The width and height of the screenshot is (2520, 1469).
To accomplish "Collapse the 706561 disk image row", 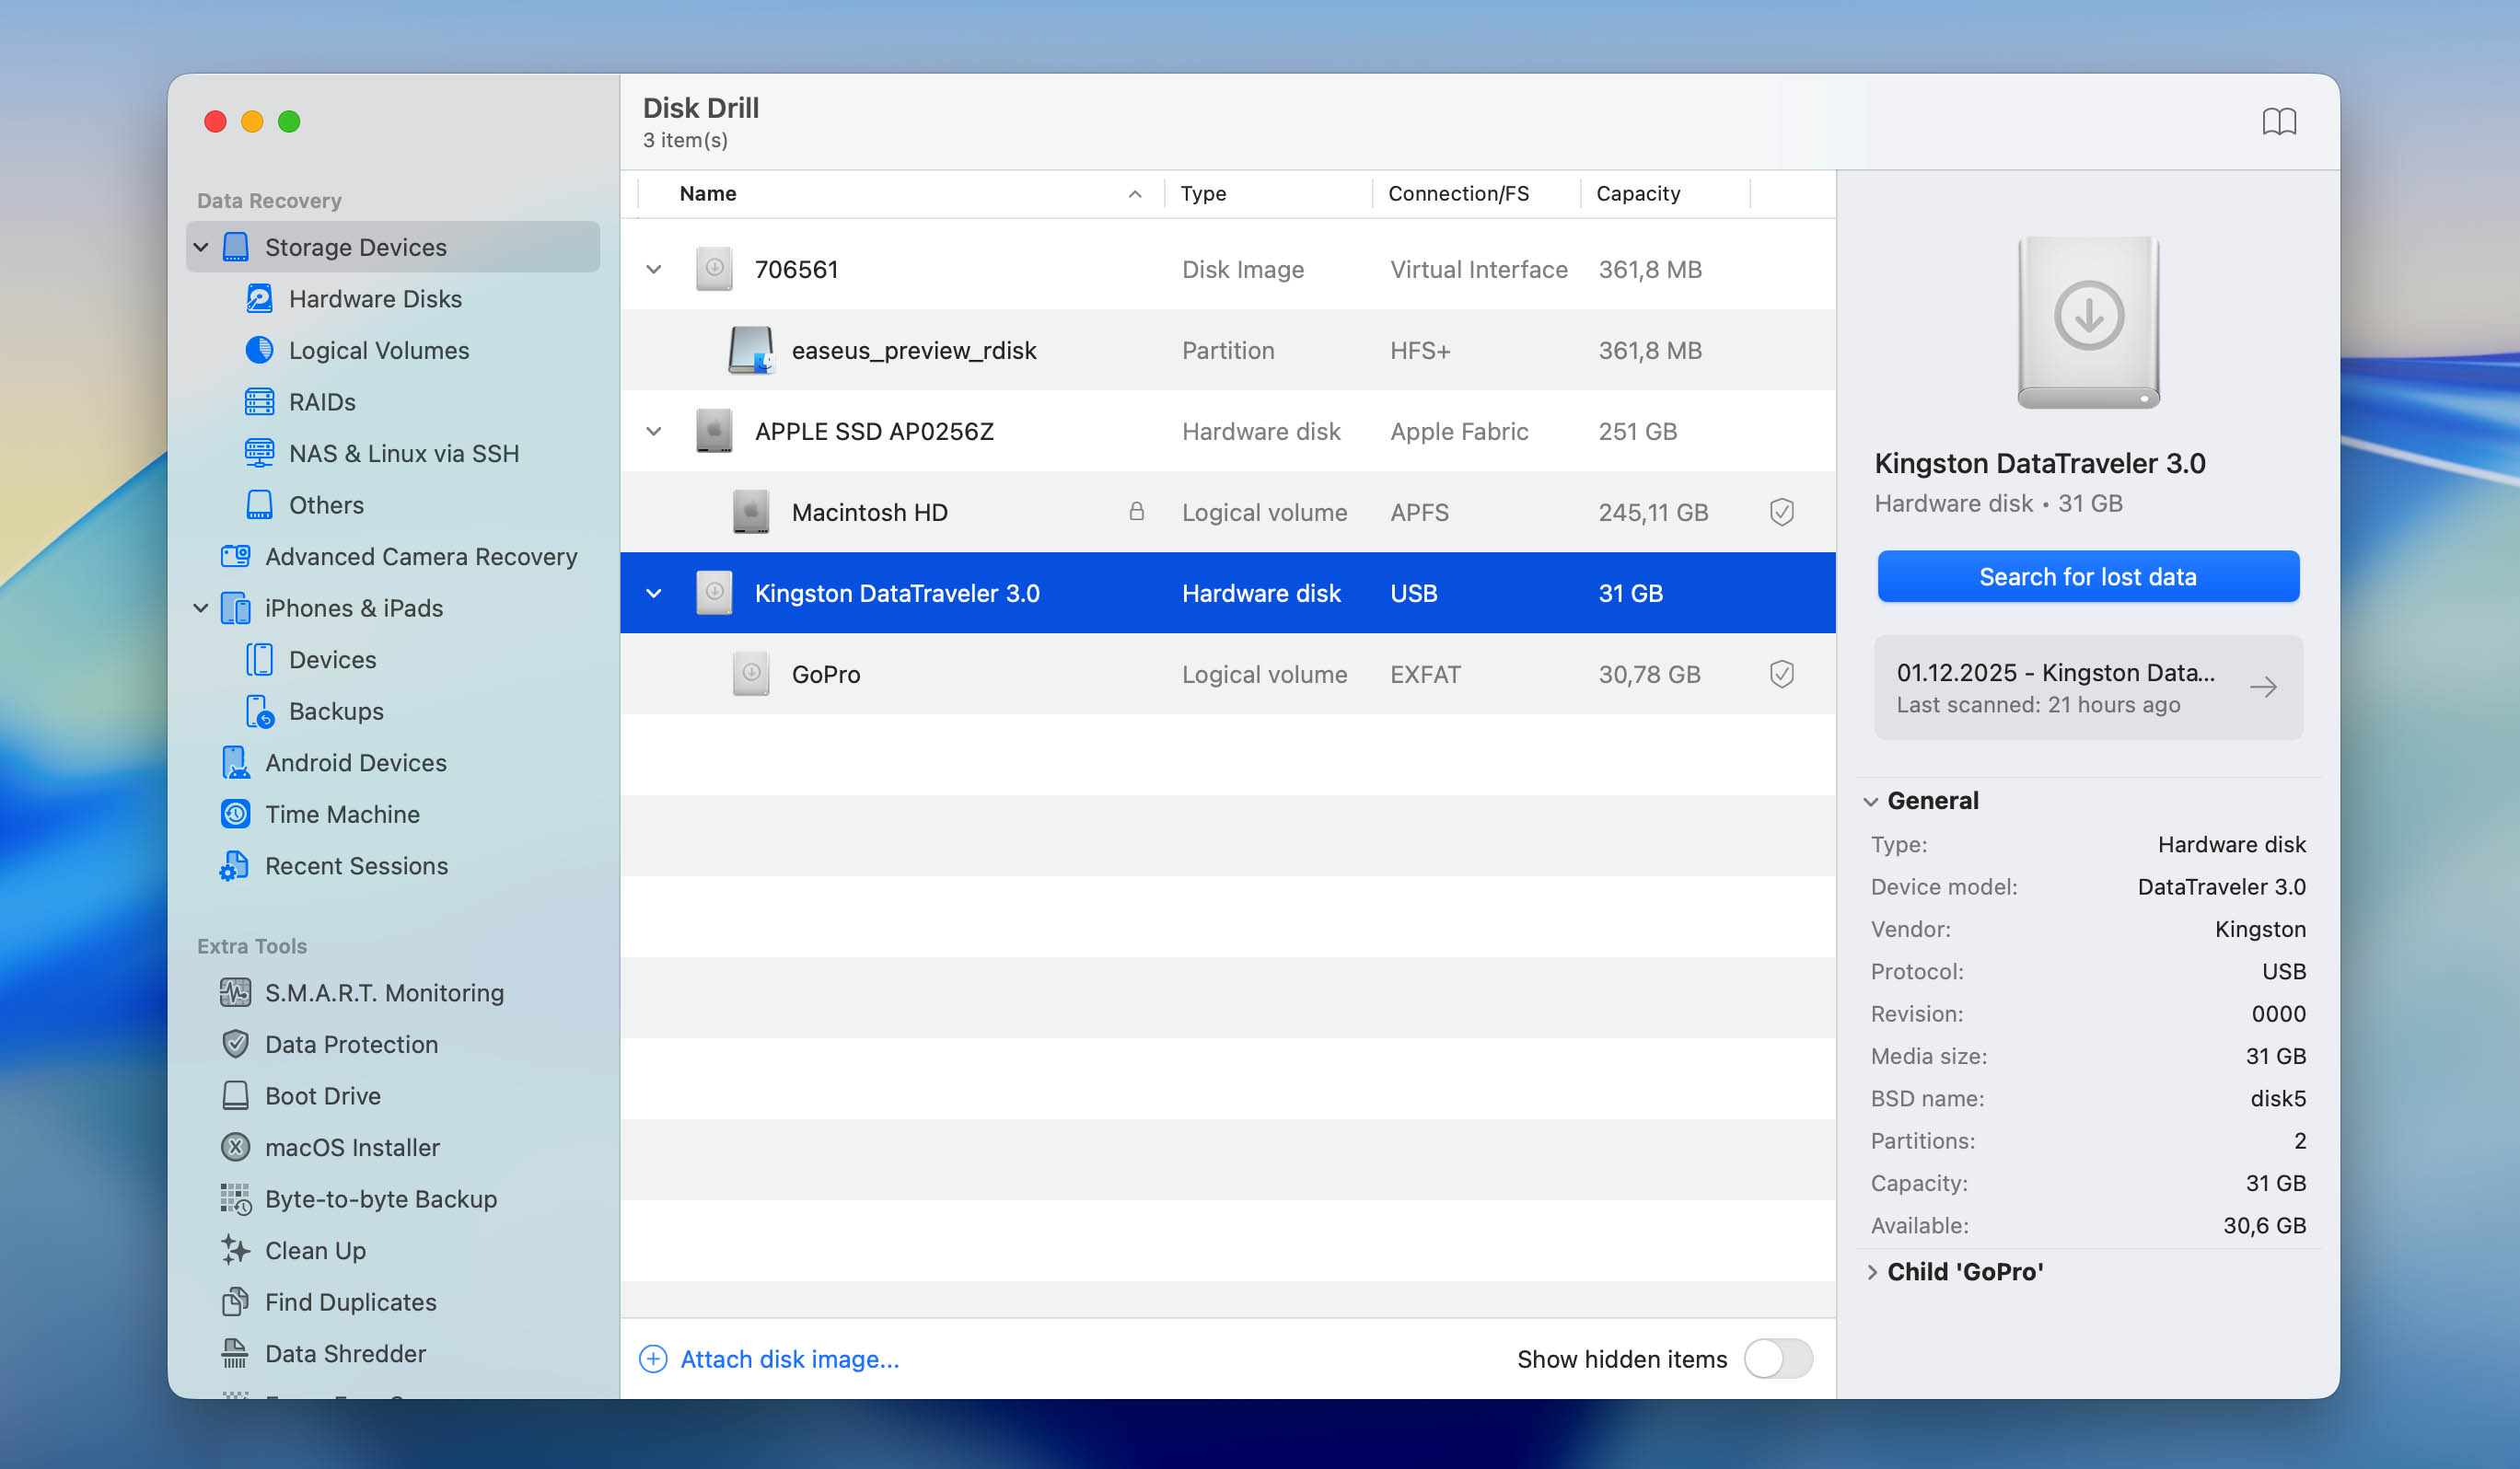I will click(654, 269).
